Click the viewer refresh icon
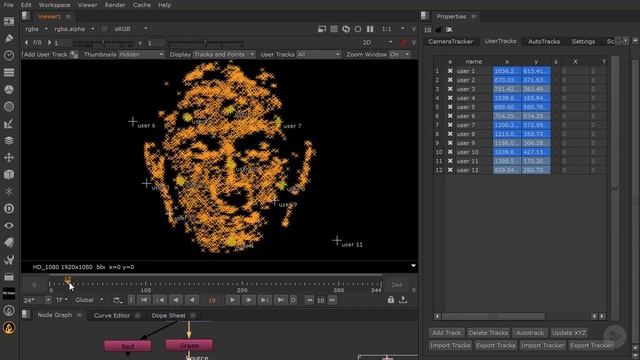This screenshot has height=360, width=640. [346, 29]
